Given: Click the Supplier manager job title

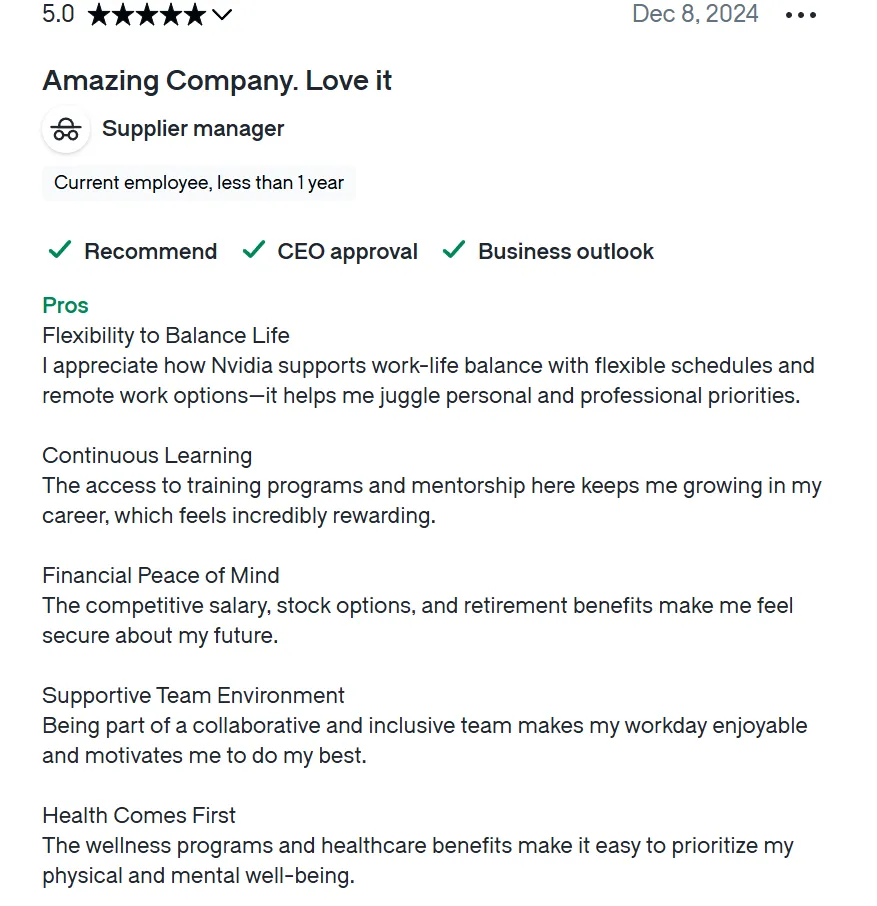Looking at the screenshot, I should coord(193,128).
